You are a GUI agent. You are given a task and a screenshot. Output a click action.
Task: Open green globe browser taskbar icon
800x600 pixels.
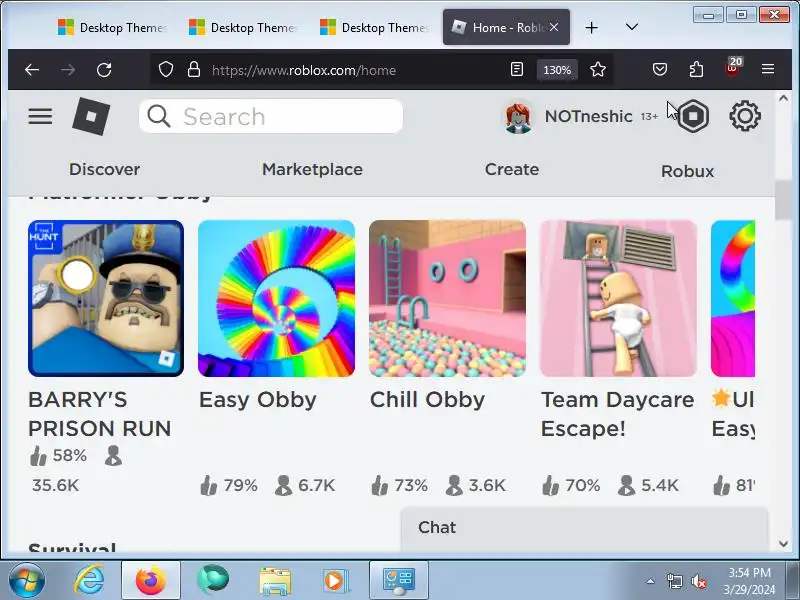[x=213, y=580]
